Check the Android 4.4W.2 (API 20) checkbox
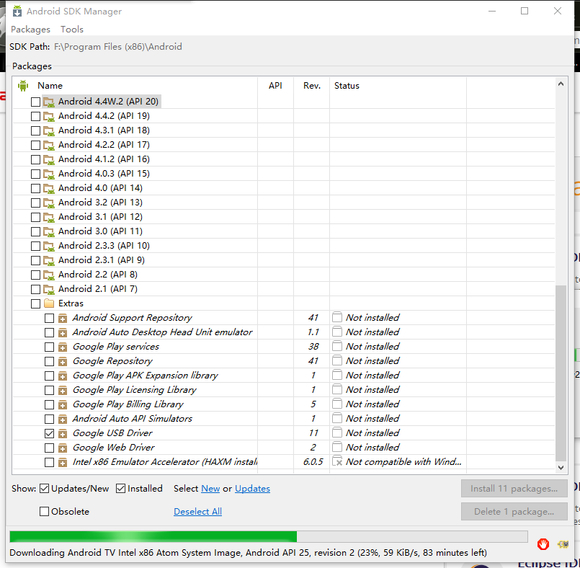Screen dimensions: 580x568 [x=36, y=102]
